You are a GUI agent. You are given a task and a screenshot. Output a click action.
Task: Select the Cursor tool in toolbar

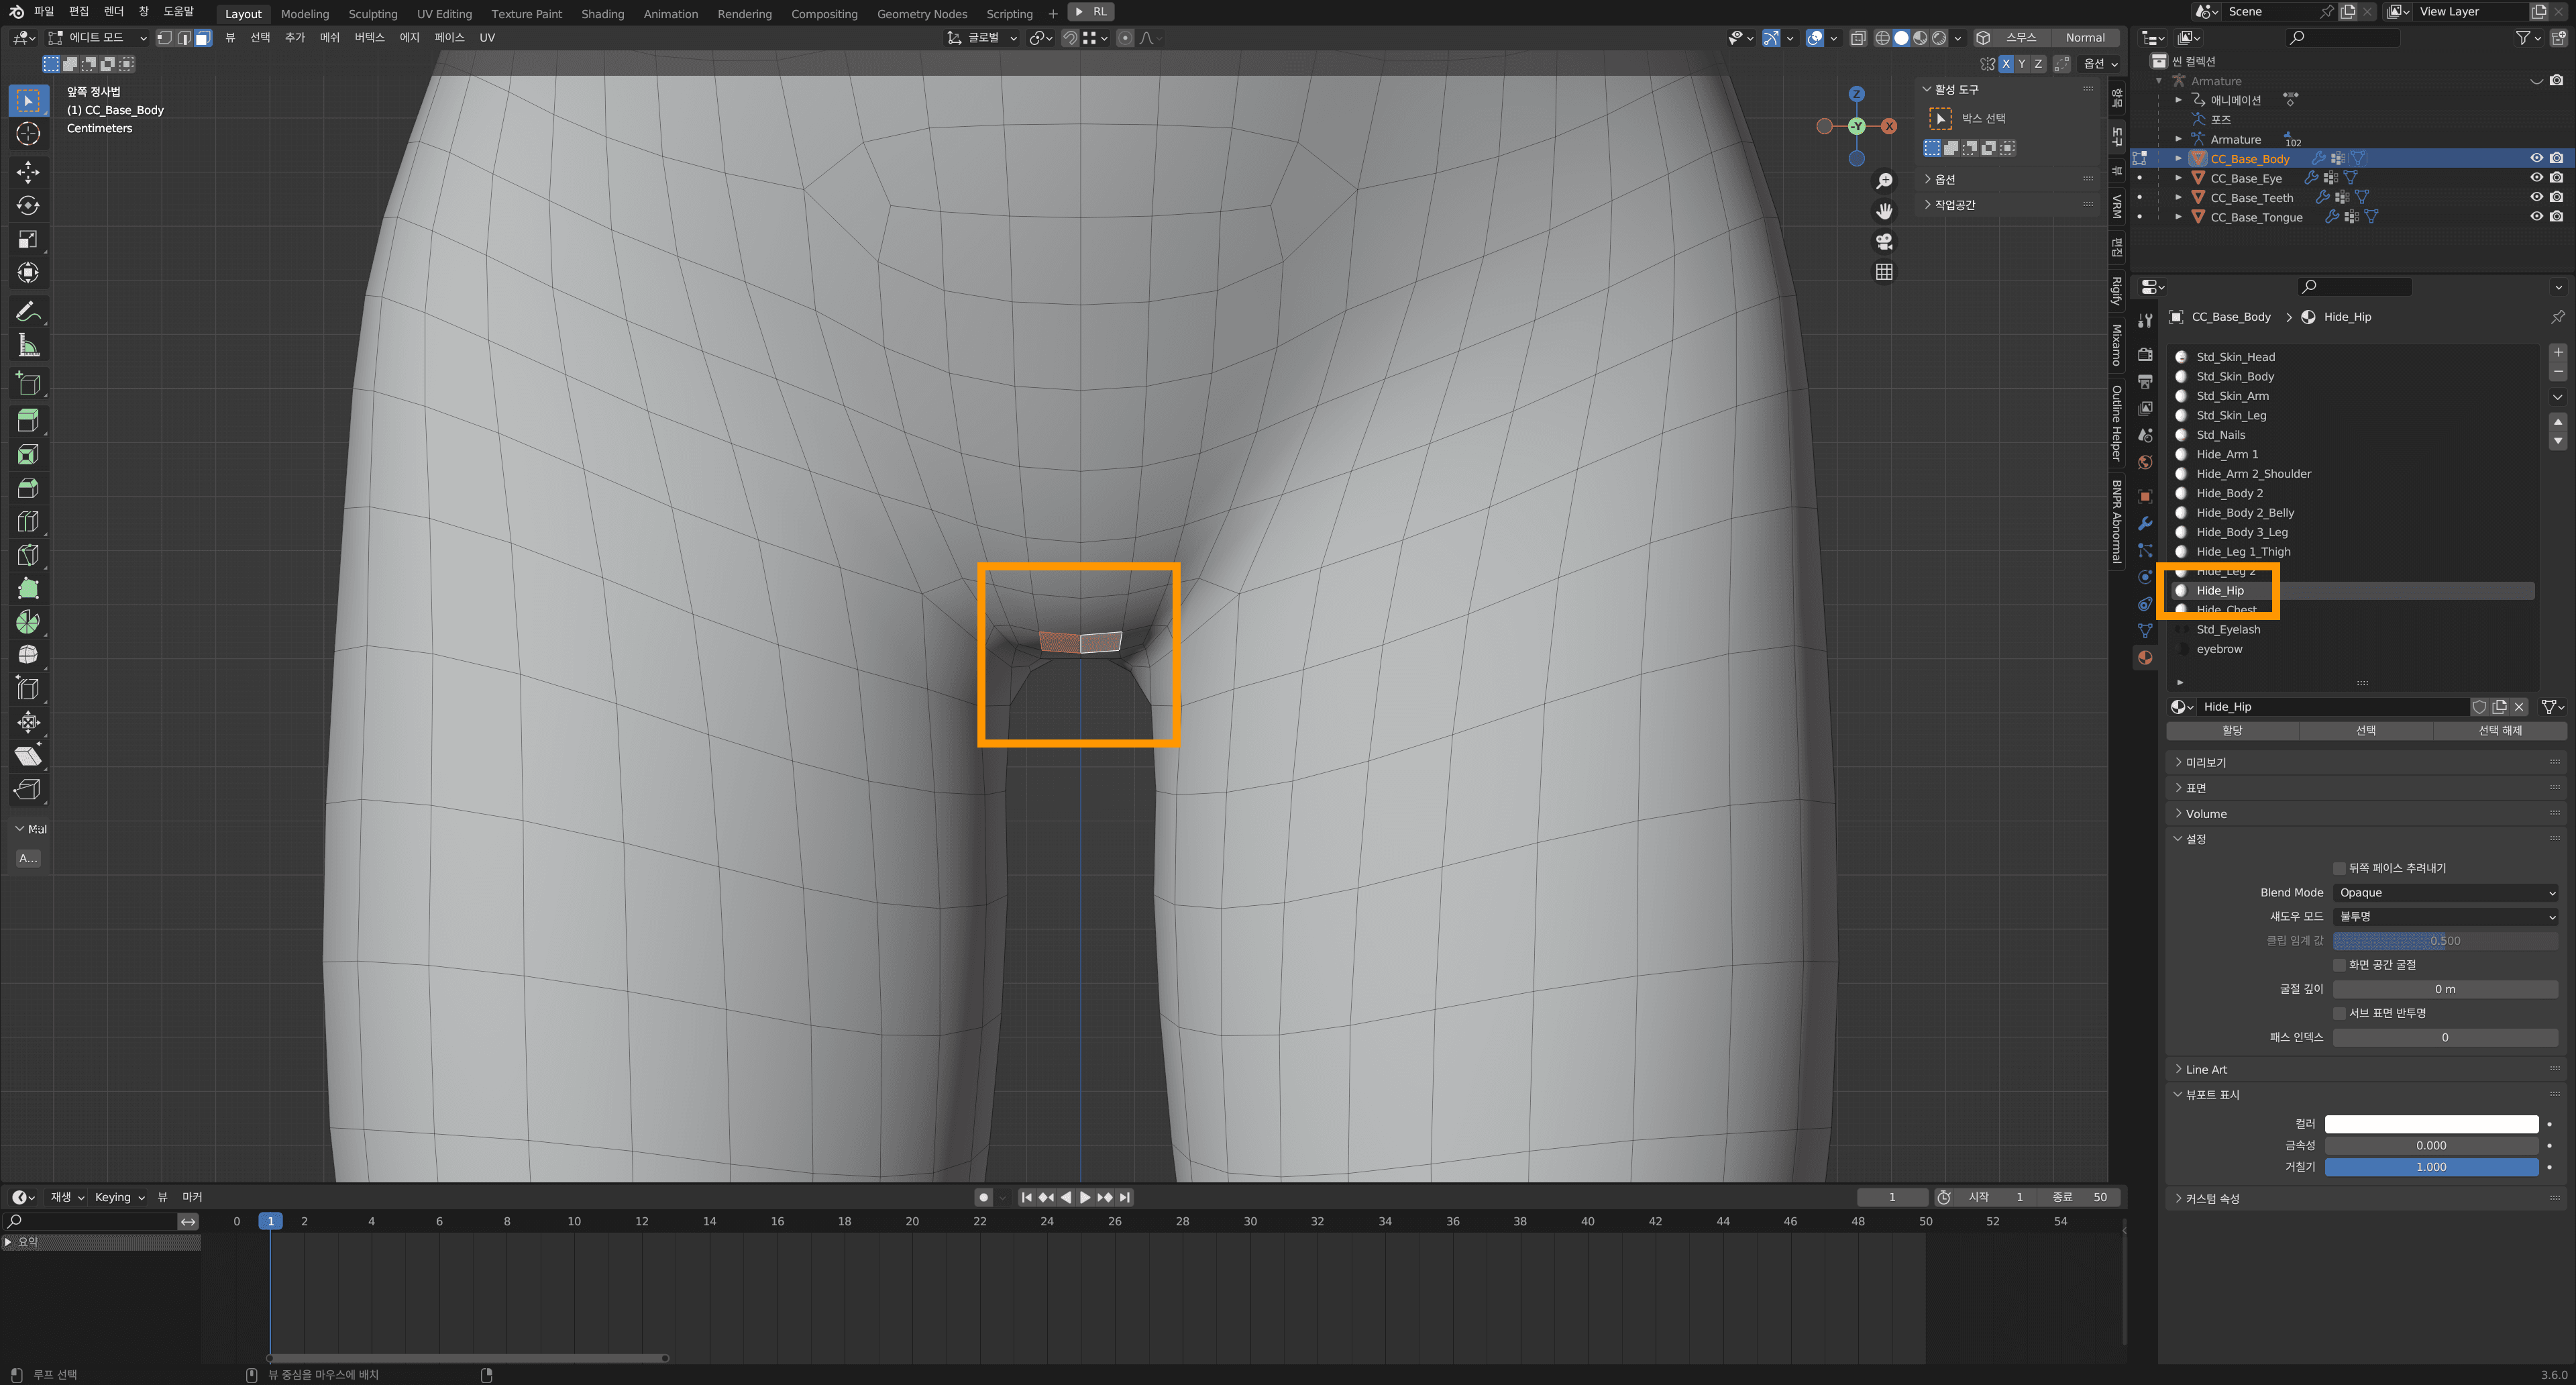[28, 134]
